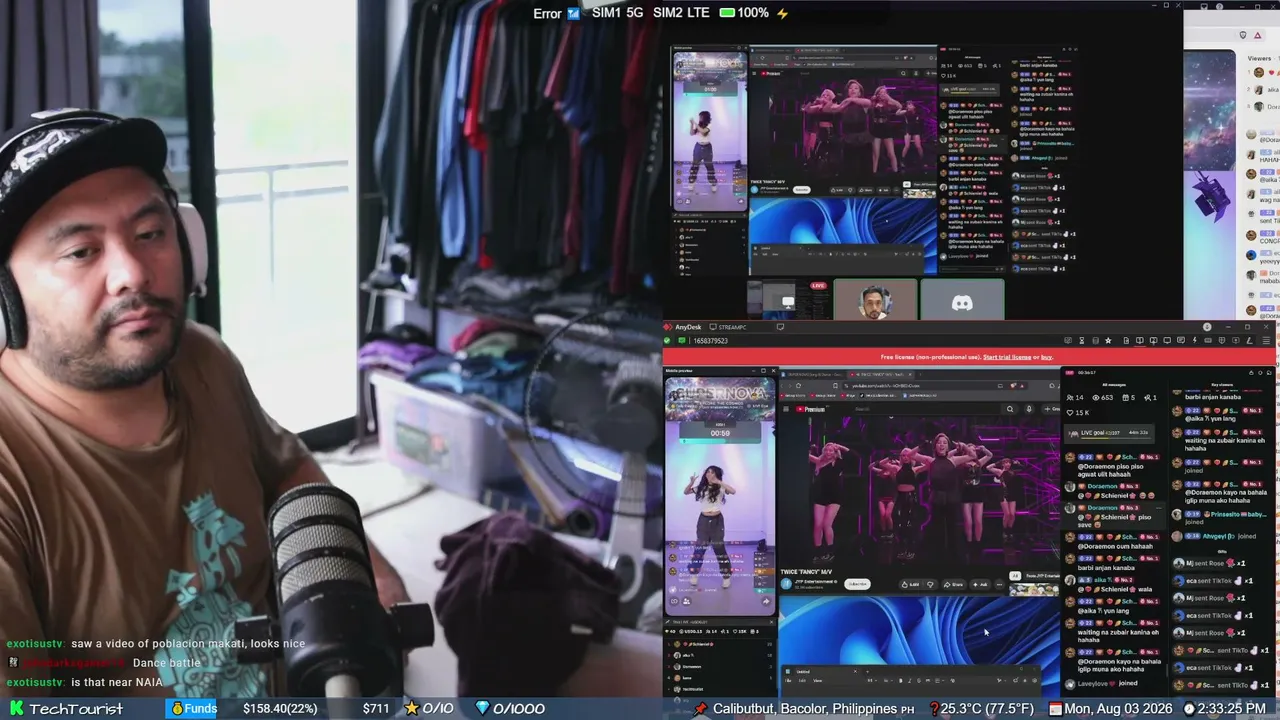Click the Ask button under the video in AnyDesk

[980, 584]
